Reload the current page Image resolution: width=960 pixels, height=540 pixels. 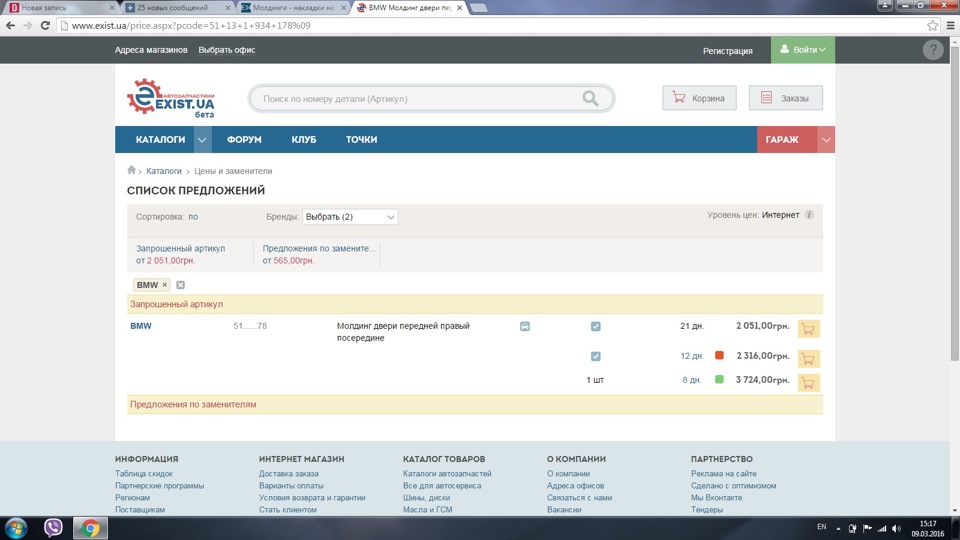[x=45, y=25]
